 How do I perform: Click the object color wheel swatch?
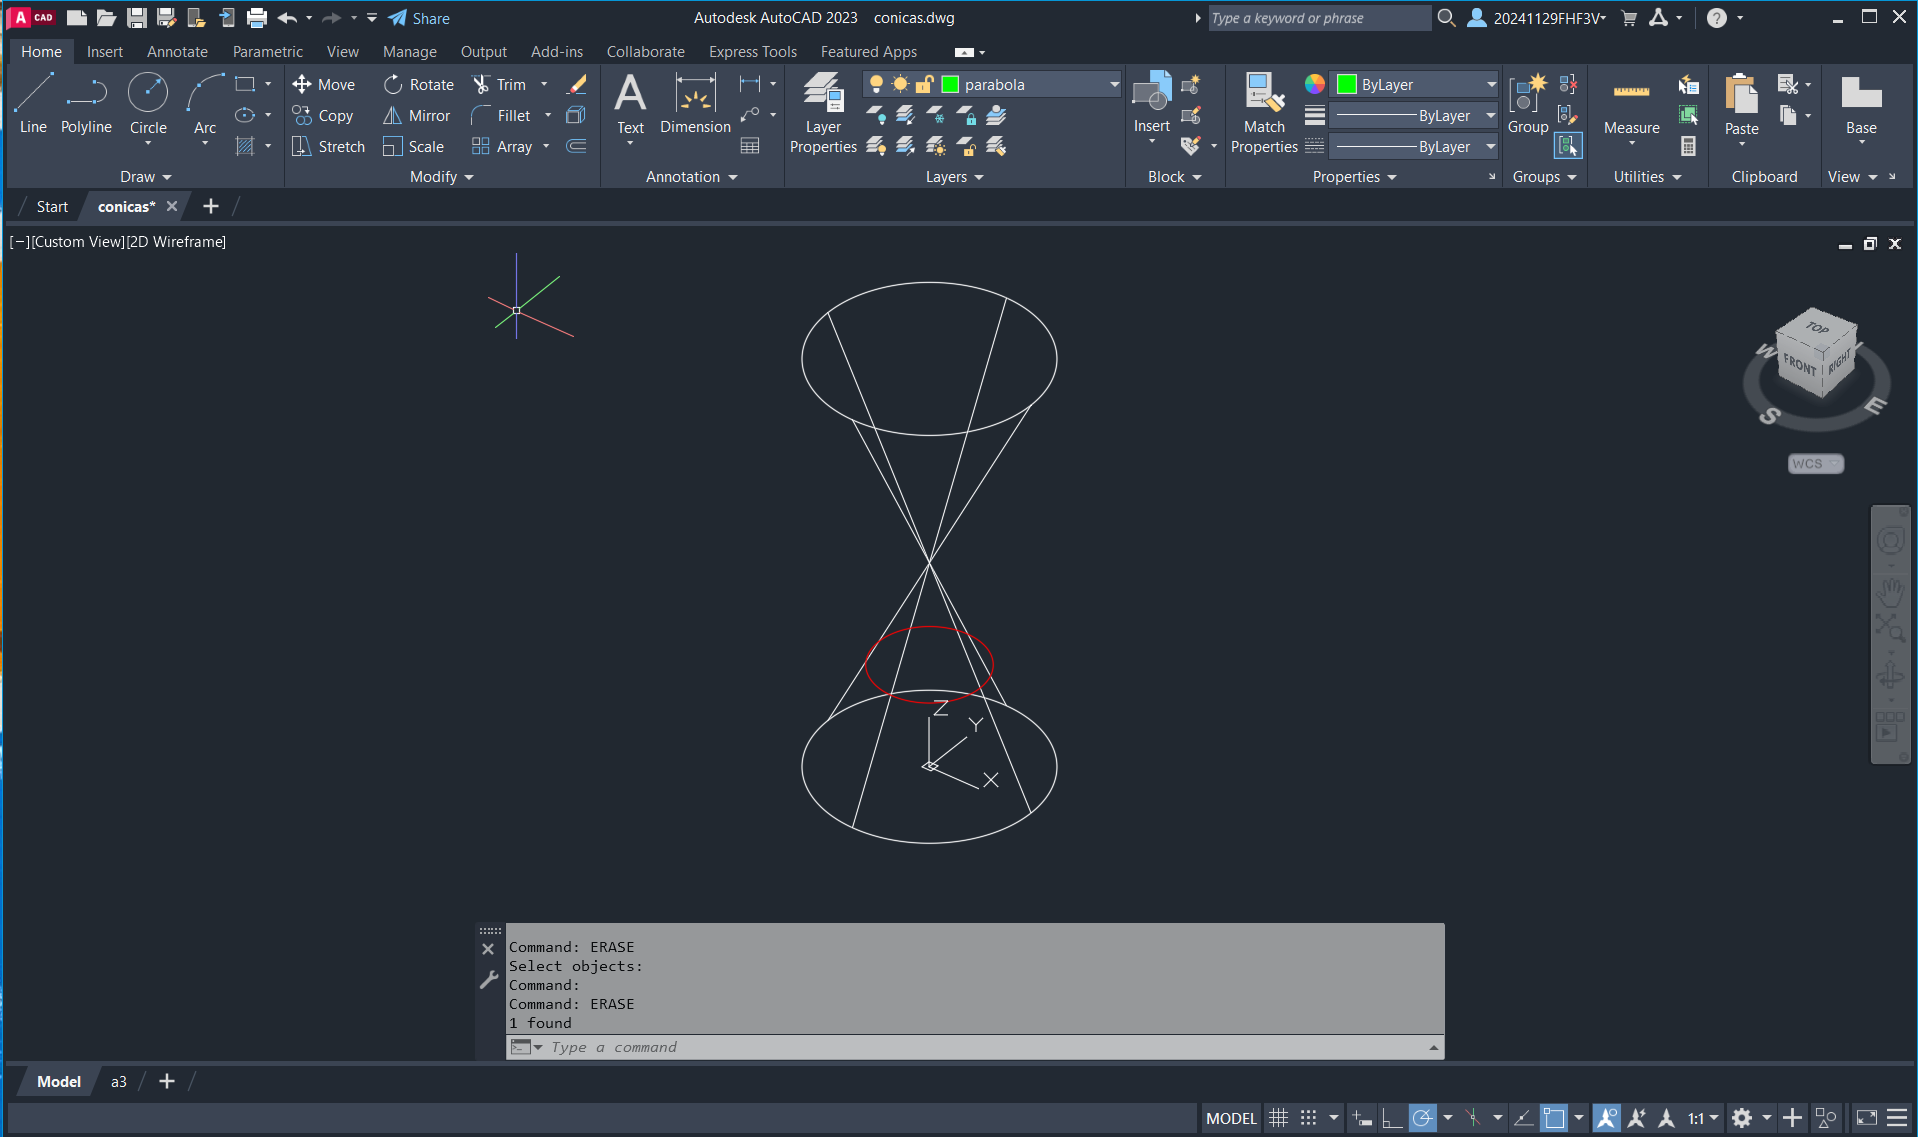(1315, 85)
